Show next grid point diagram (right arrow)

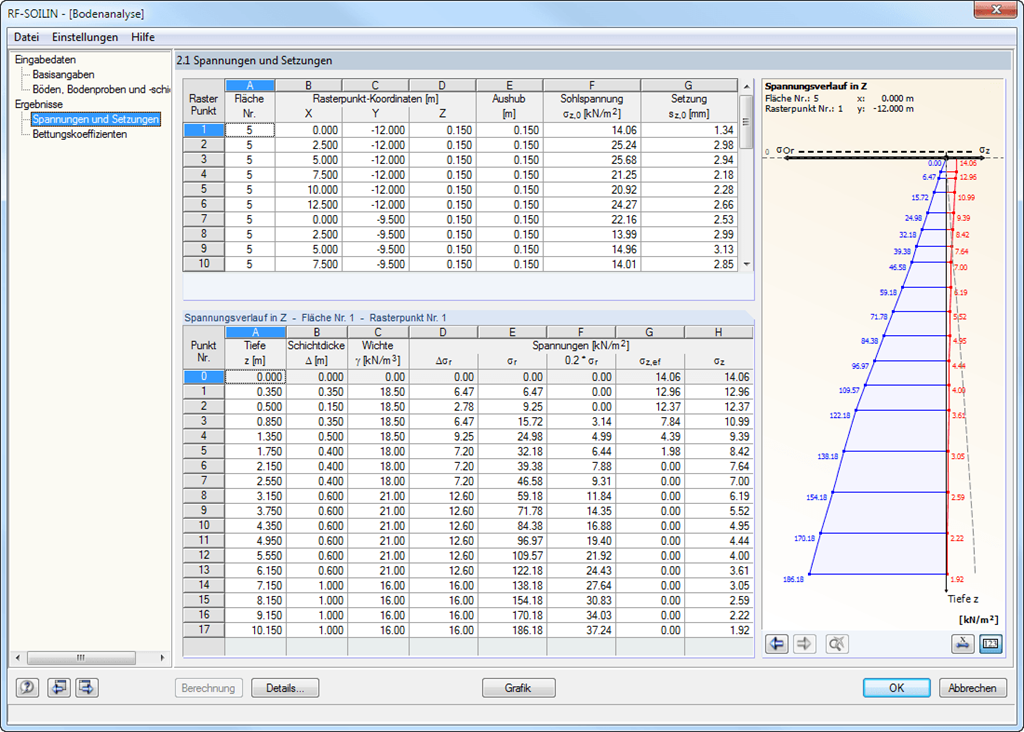805,644
